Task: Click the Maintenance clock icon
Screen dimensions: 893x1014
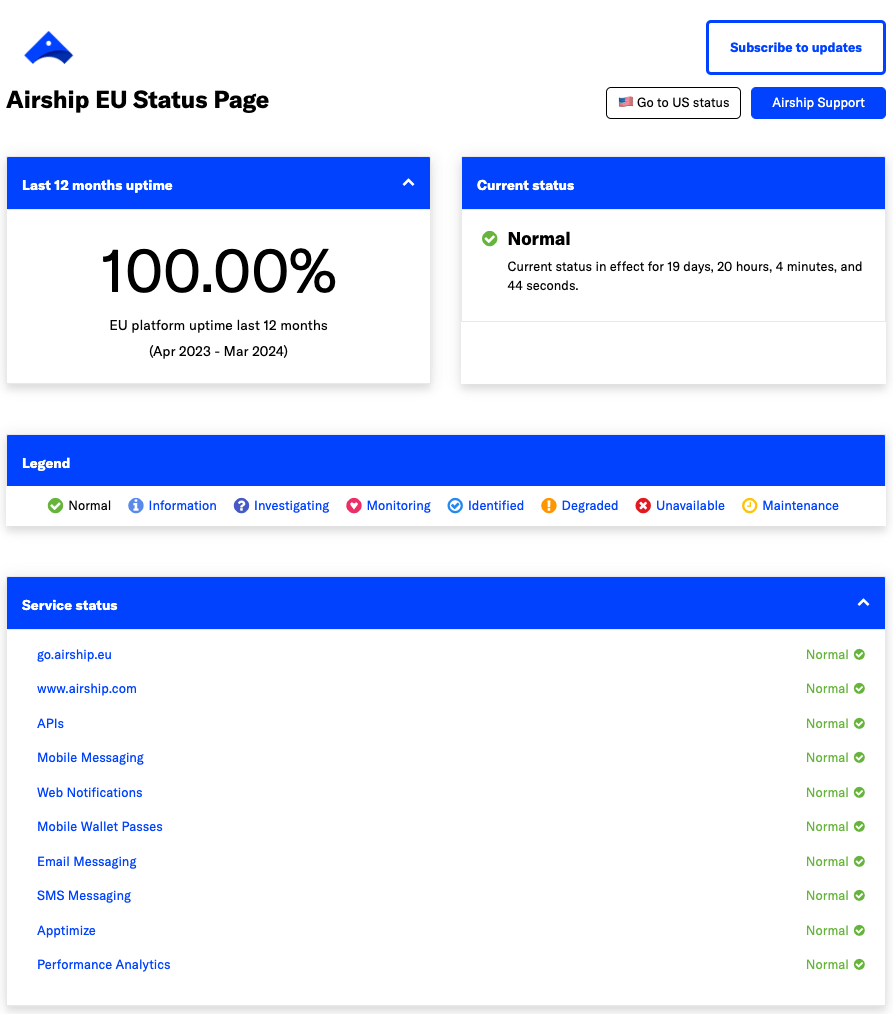Action: tap(750, 506)
